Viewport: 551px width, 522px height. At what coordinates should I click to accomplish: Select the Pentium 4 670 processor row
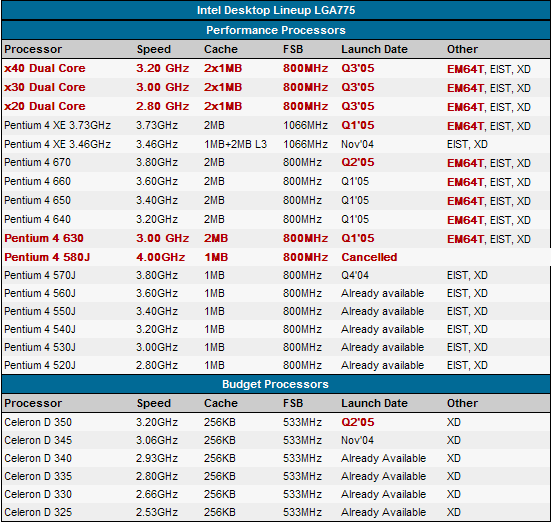276,162
